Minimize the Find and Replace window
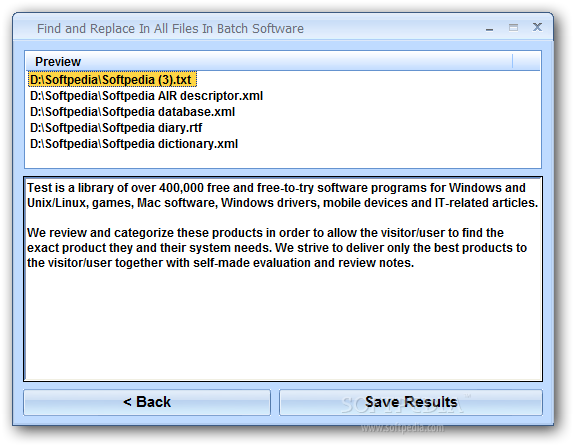 click(489, 29)
